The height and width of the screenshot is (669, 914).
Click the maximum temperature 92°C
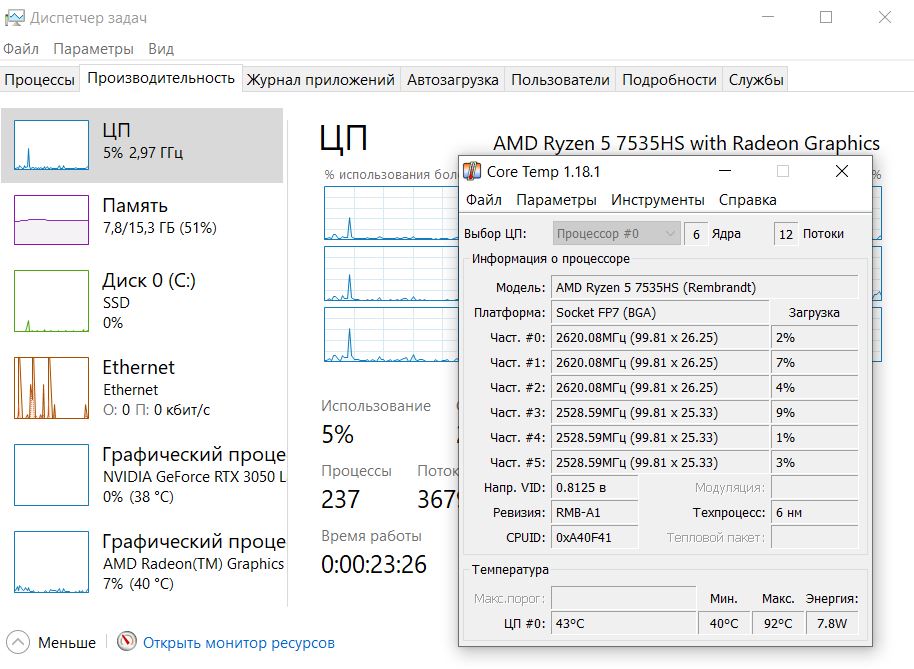[x=778, y=624]
